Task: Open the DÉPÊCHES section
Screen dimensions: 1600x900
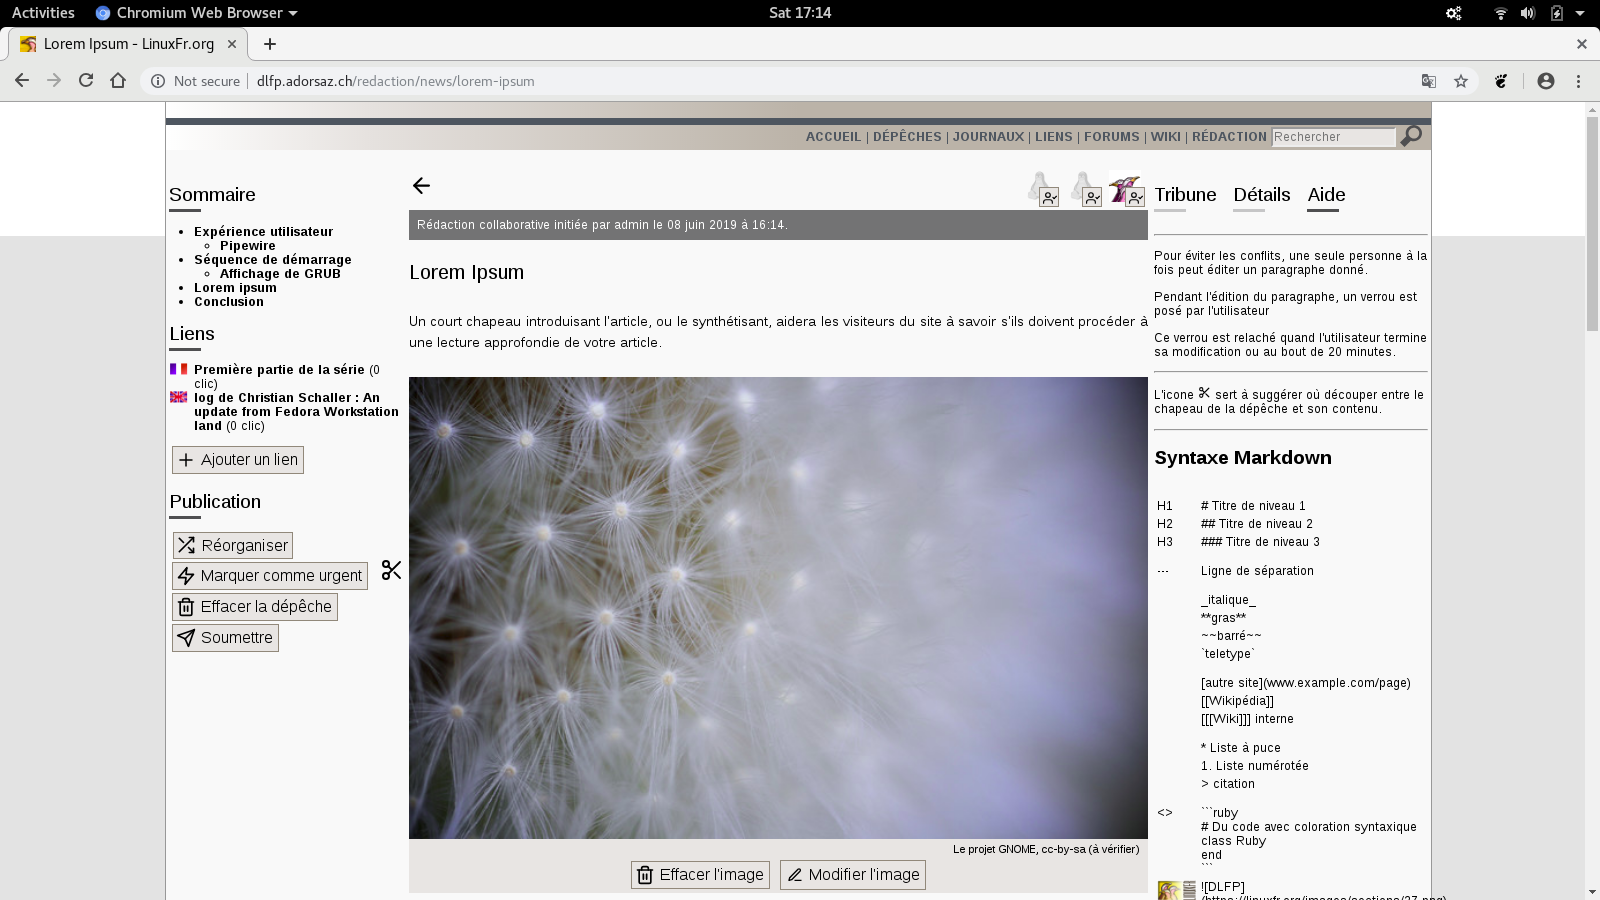Action: [x=907, y=137]
